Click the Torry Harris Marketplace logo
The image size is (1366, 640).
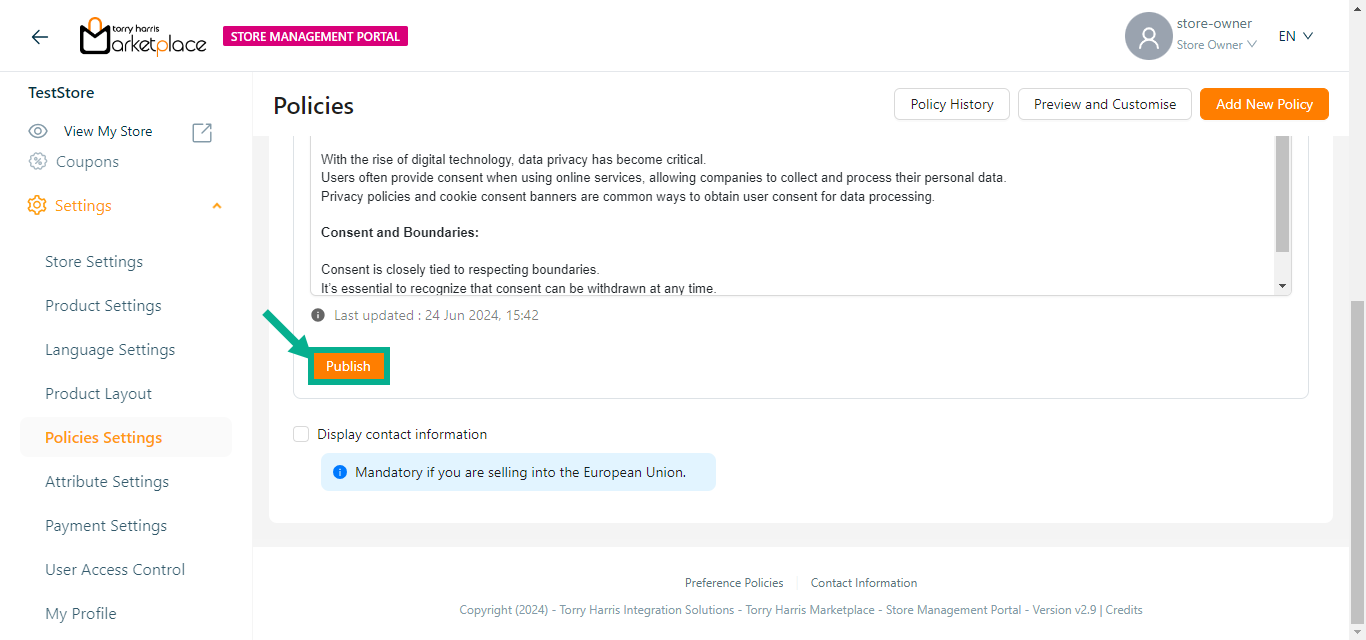(143, 37)
